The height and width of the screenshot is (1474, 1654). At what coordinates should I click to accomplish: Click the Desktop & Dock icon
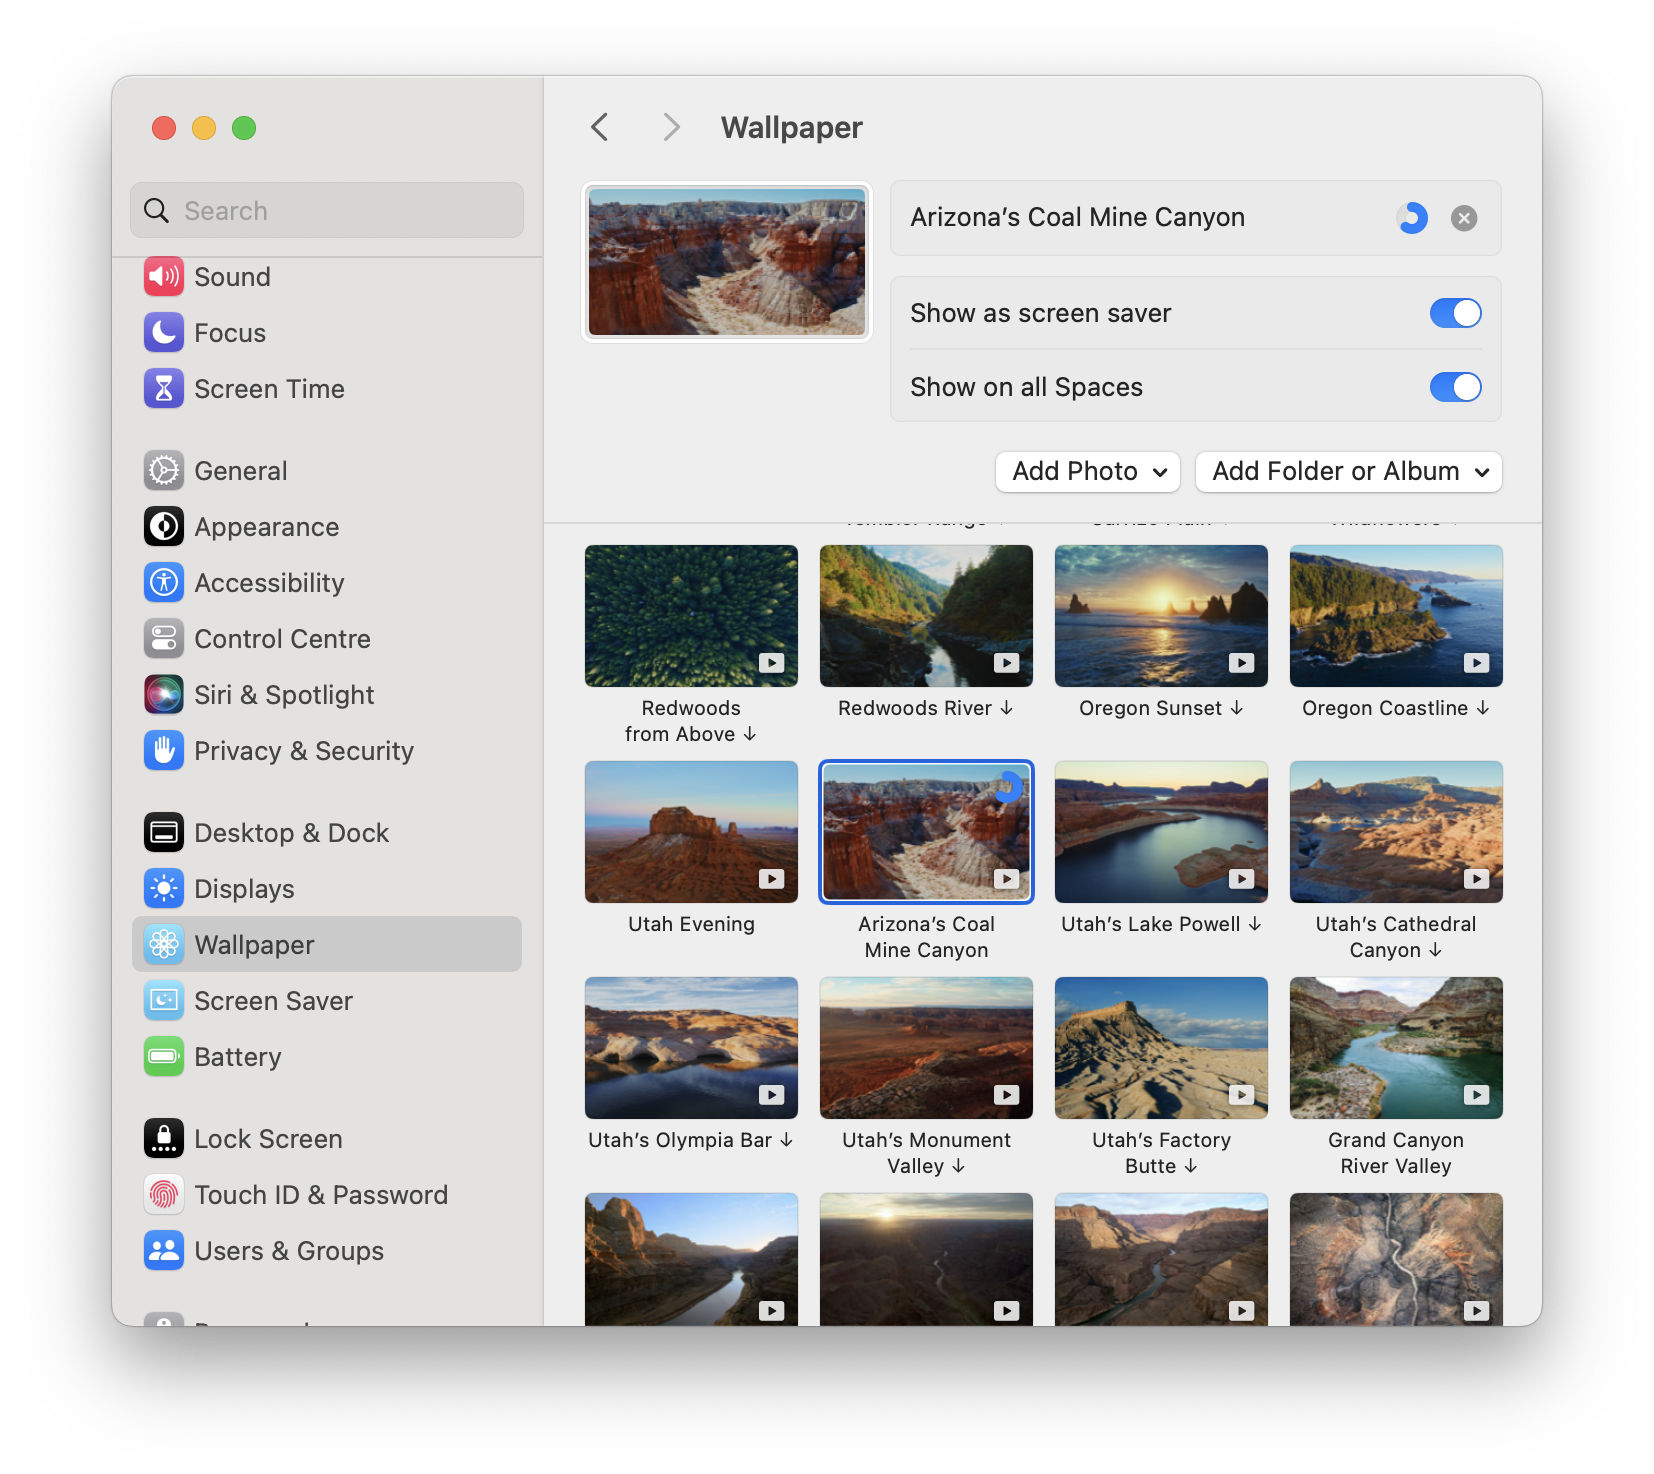(164, 833)
